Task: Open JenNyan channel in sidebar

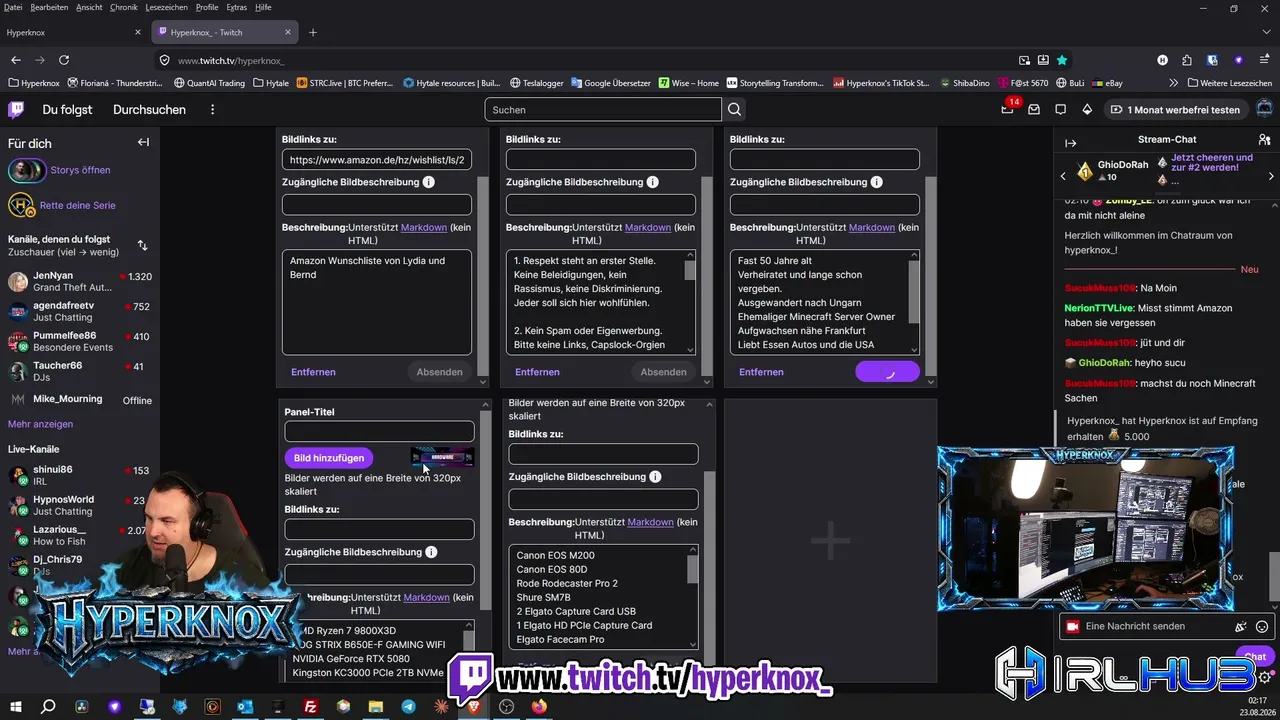Action: pyautogui.click(x=80, y=281)
